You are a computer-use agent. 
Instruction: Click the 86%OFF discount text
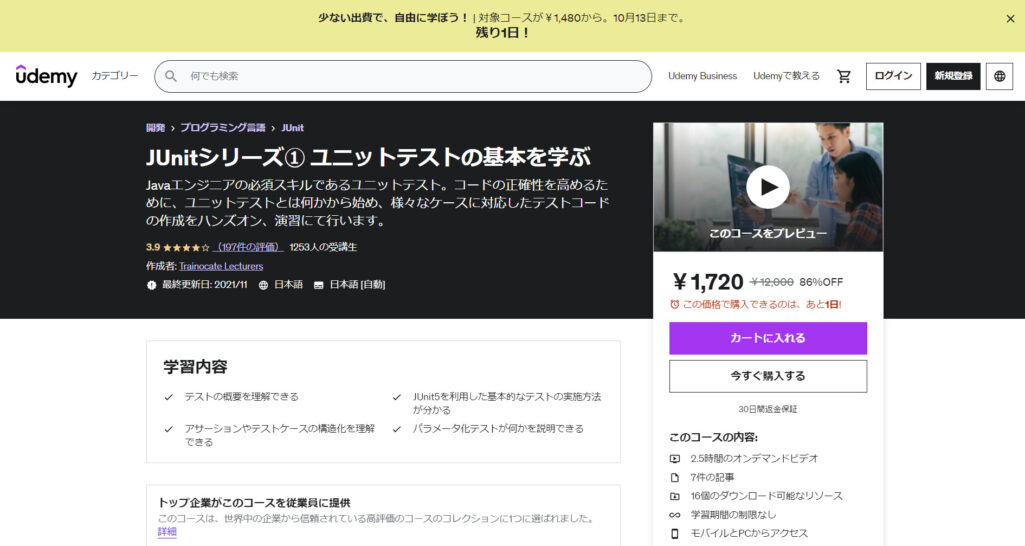pos(821,282)
